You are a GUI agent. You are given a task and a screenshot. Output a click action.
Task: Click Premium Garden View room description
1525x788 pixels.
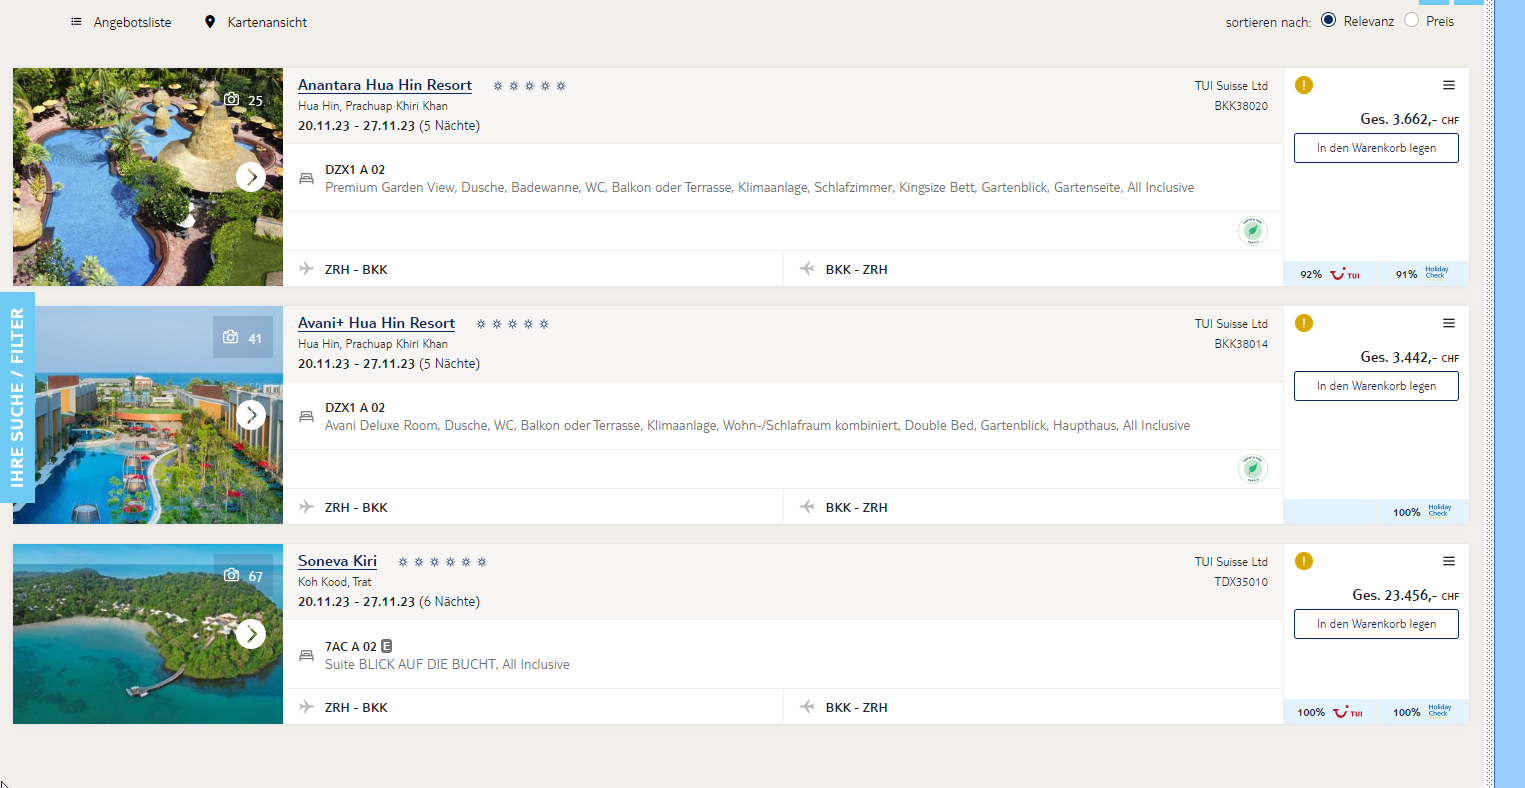759,187
